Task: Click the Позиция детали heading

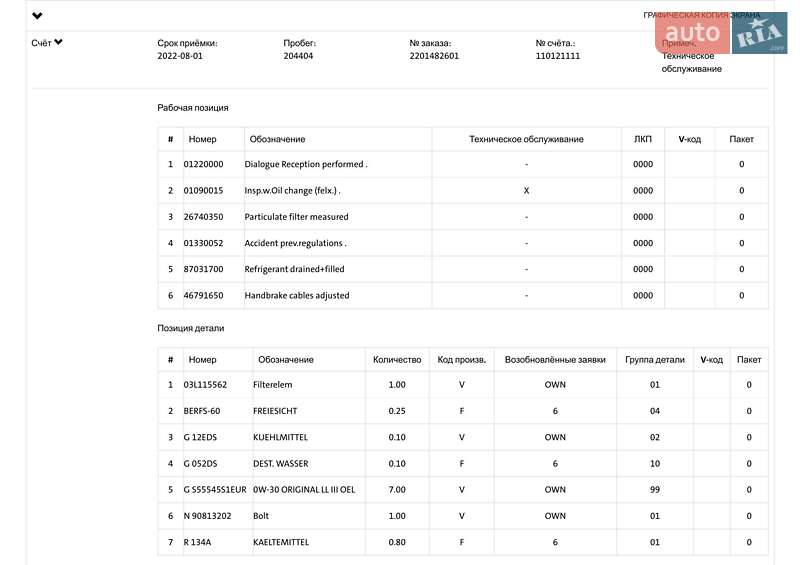Action: coord(191,328)
